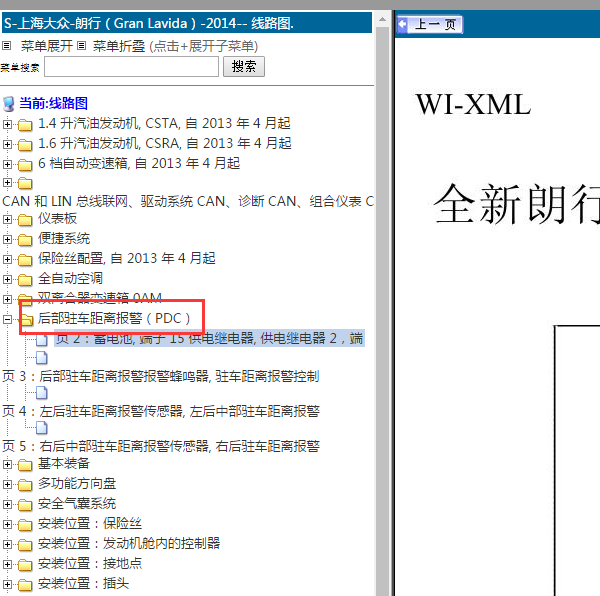Click the S-上海大众-朗行 title bar text
This screenshot has height=596, width=600.
tap(148, 23)
